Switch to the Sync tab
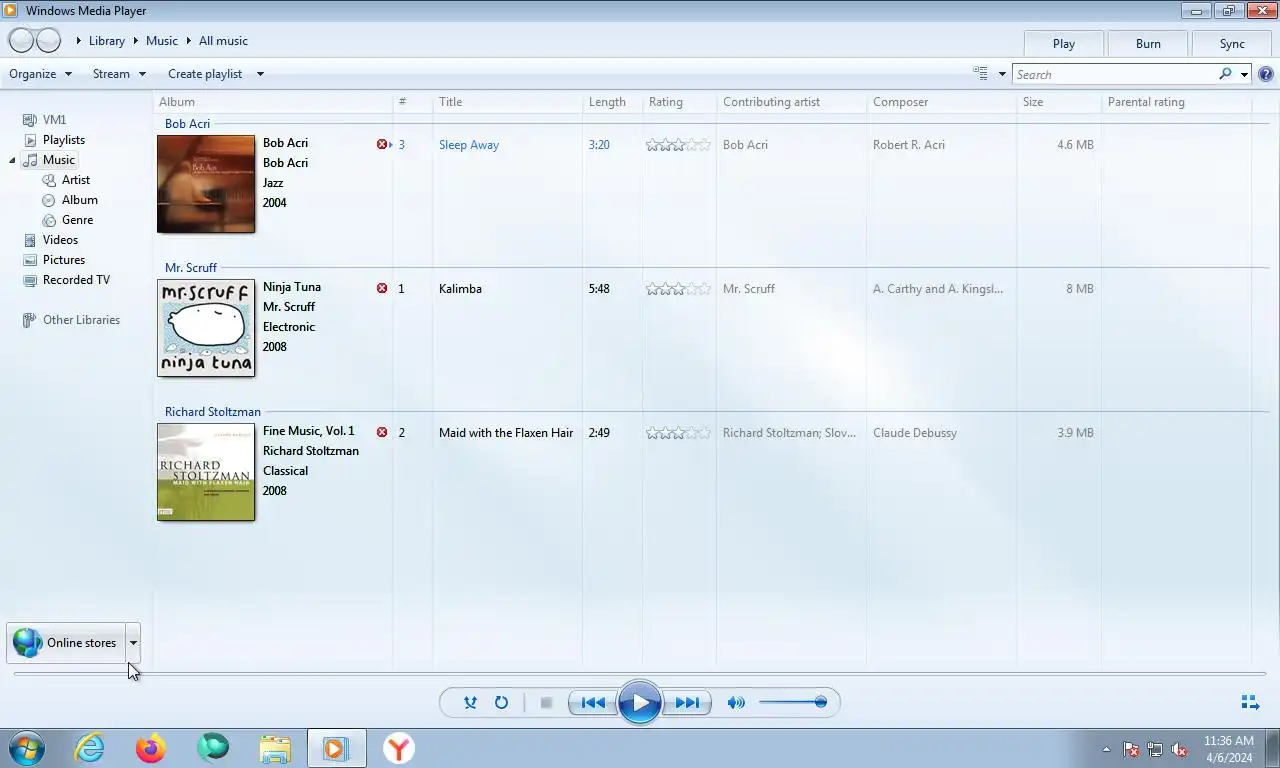 [1232, 44]
